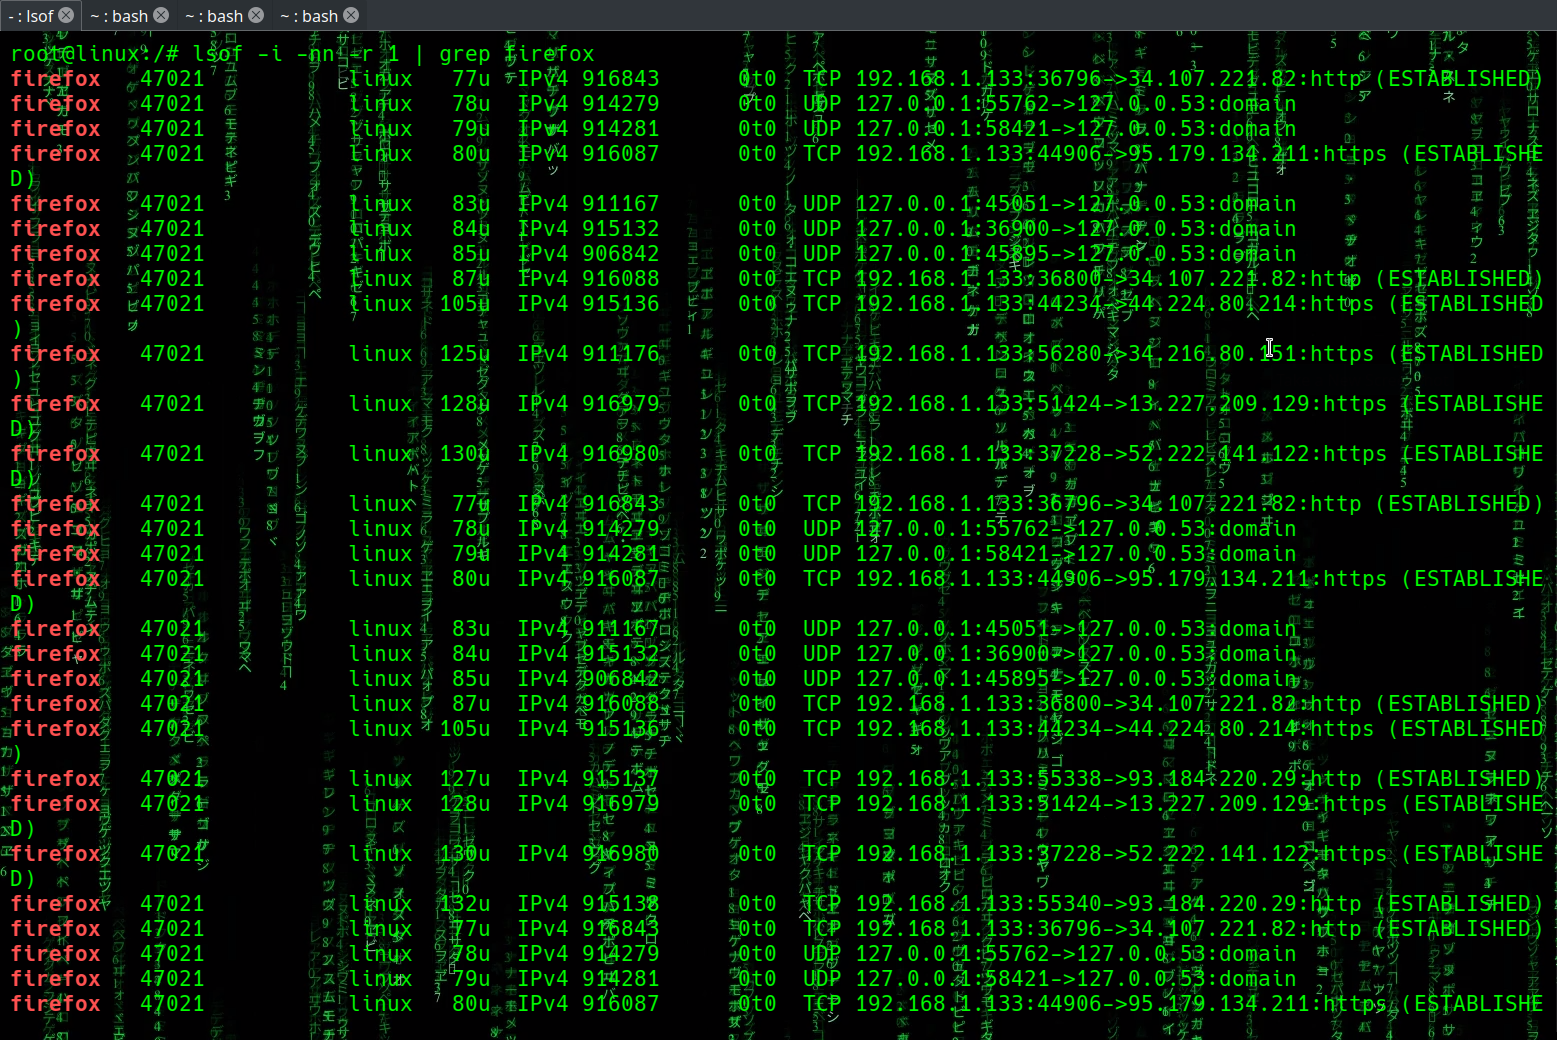Select the PID 47021 in the first row
The height and width of the screenshot is (1040, 1557).
click(171, 78)
